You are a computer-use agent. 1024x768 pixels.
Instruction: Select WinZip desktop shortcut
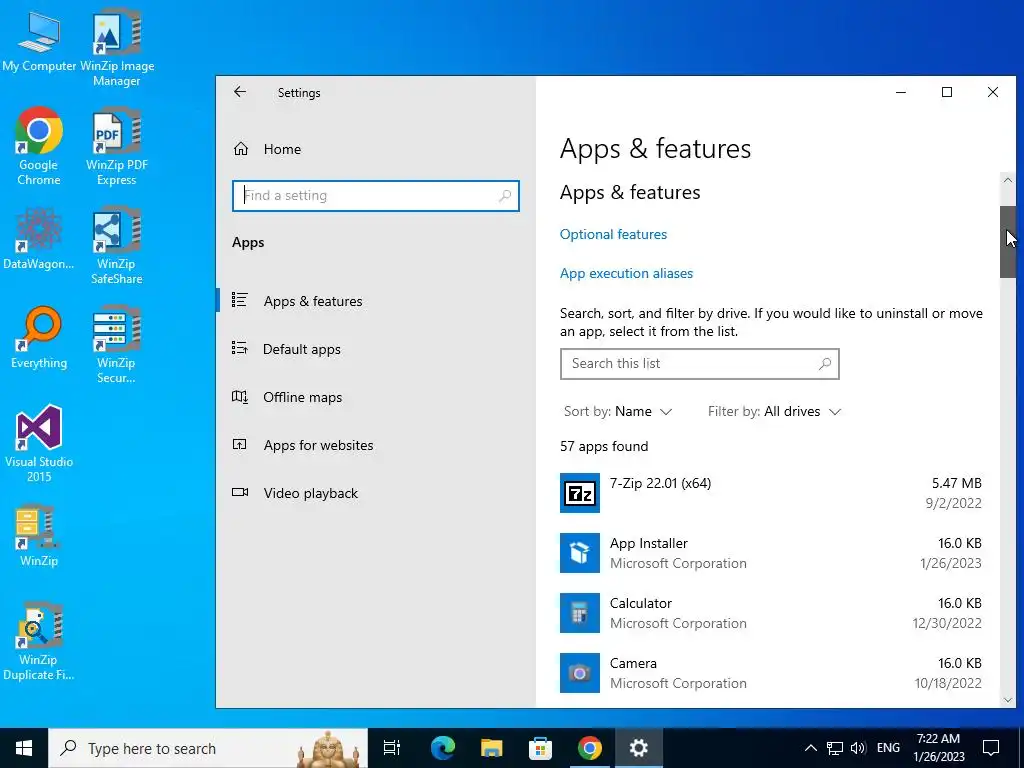[39, 536]
